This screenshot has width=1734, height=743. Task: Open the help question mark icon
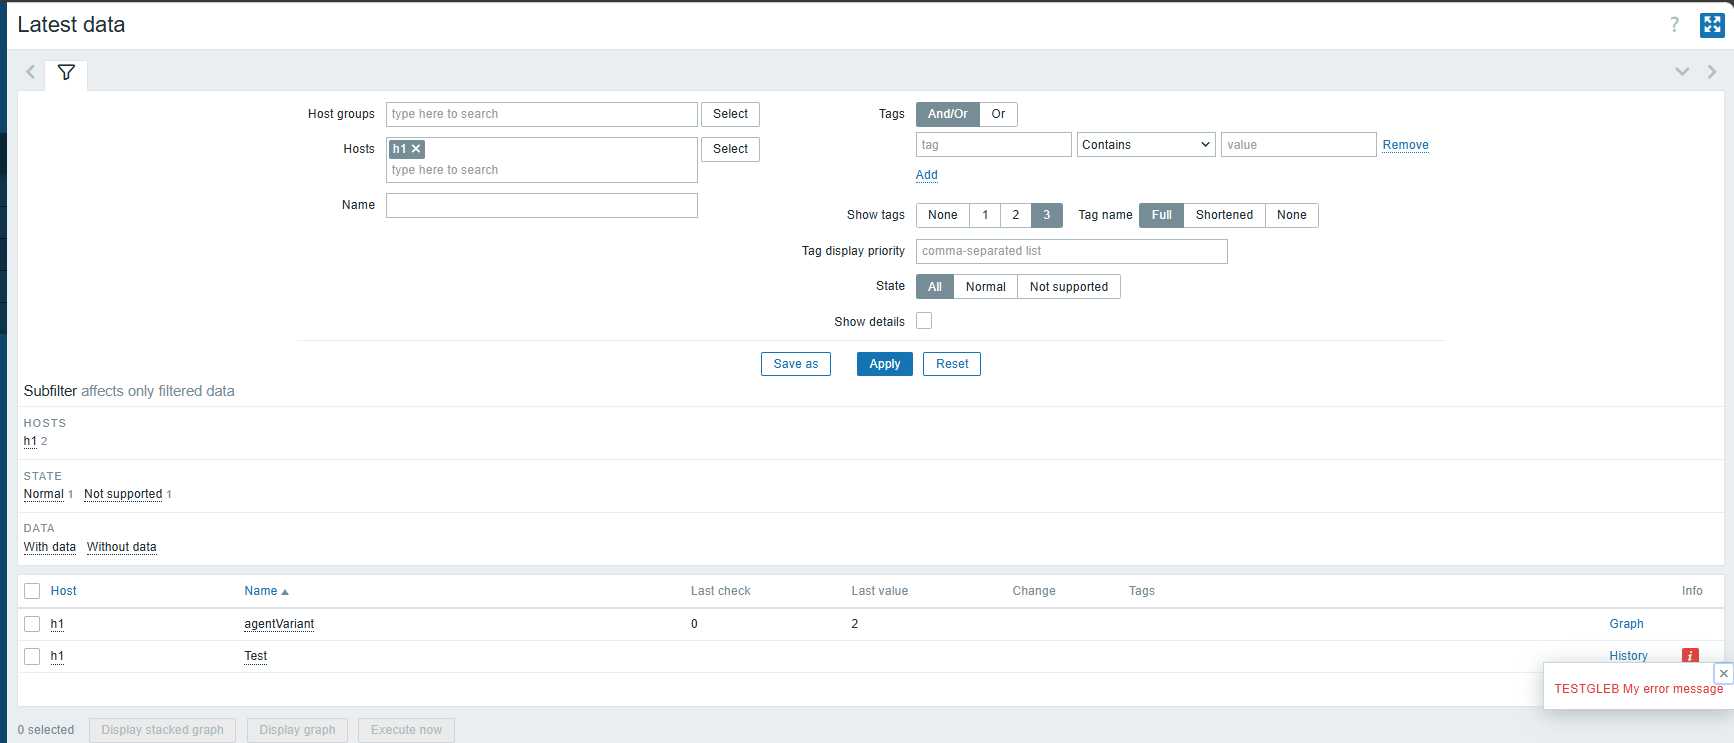[x=1674, y=25]
